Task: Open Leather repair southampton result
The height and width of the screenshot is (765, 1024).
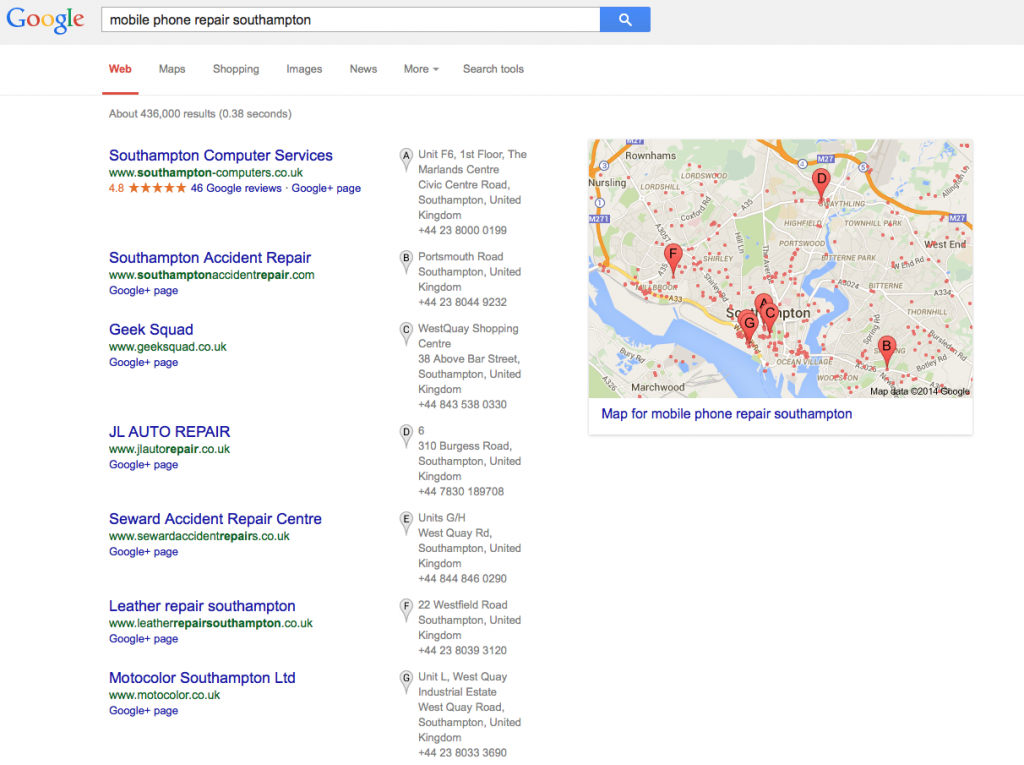Action: coord(202,606)
